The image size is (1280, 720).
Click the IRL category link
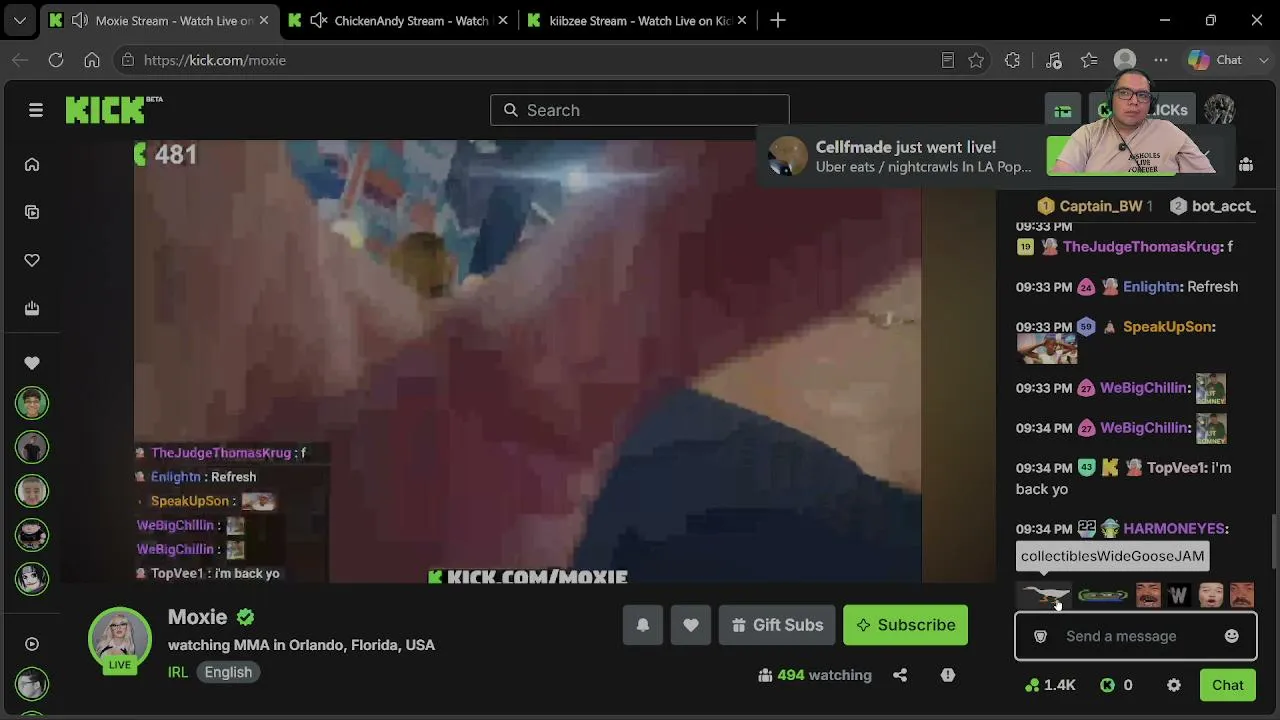point(178,672)
